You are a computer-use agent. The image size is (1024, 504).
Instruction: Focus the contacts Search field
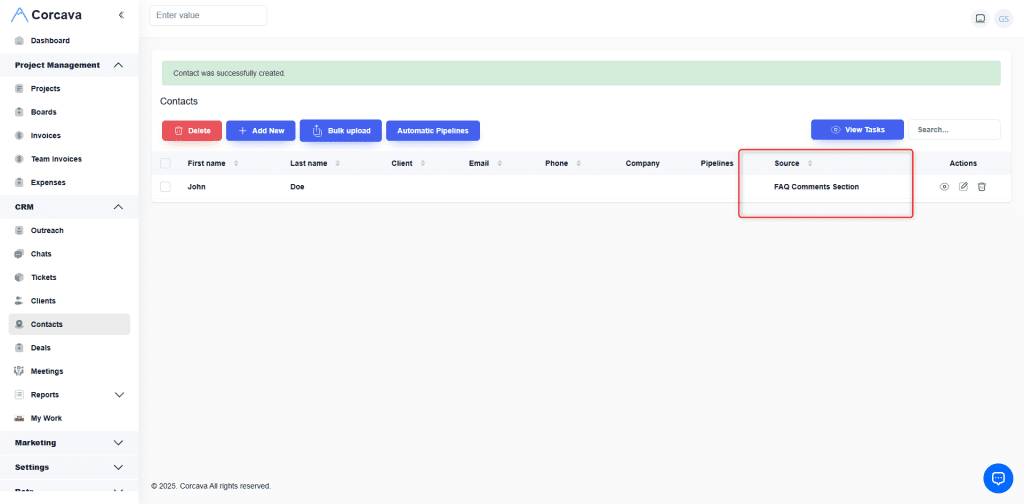(x=954, y=129)
